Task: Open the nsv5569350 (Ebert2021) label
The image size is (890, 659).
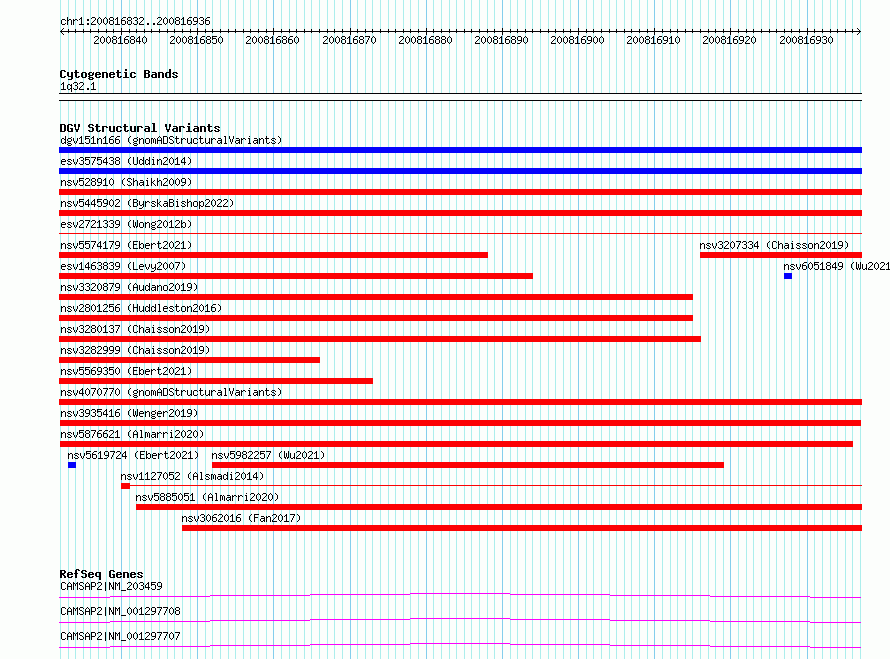Action: (x=126, y=371)
